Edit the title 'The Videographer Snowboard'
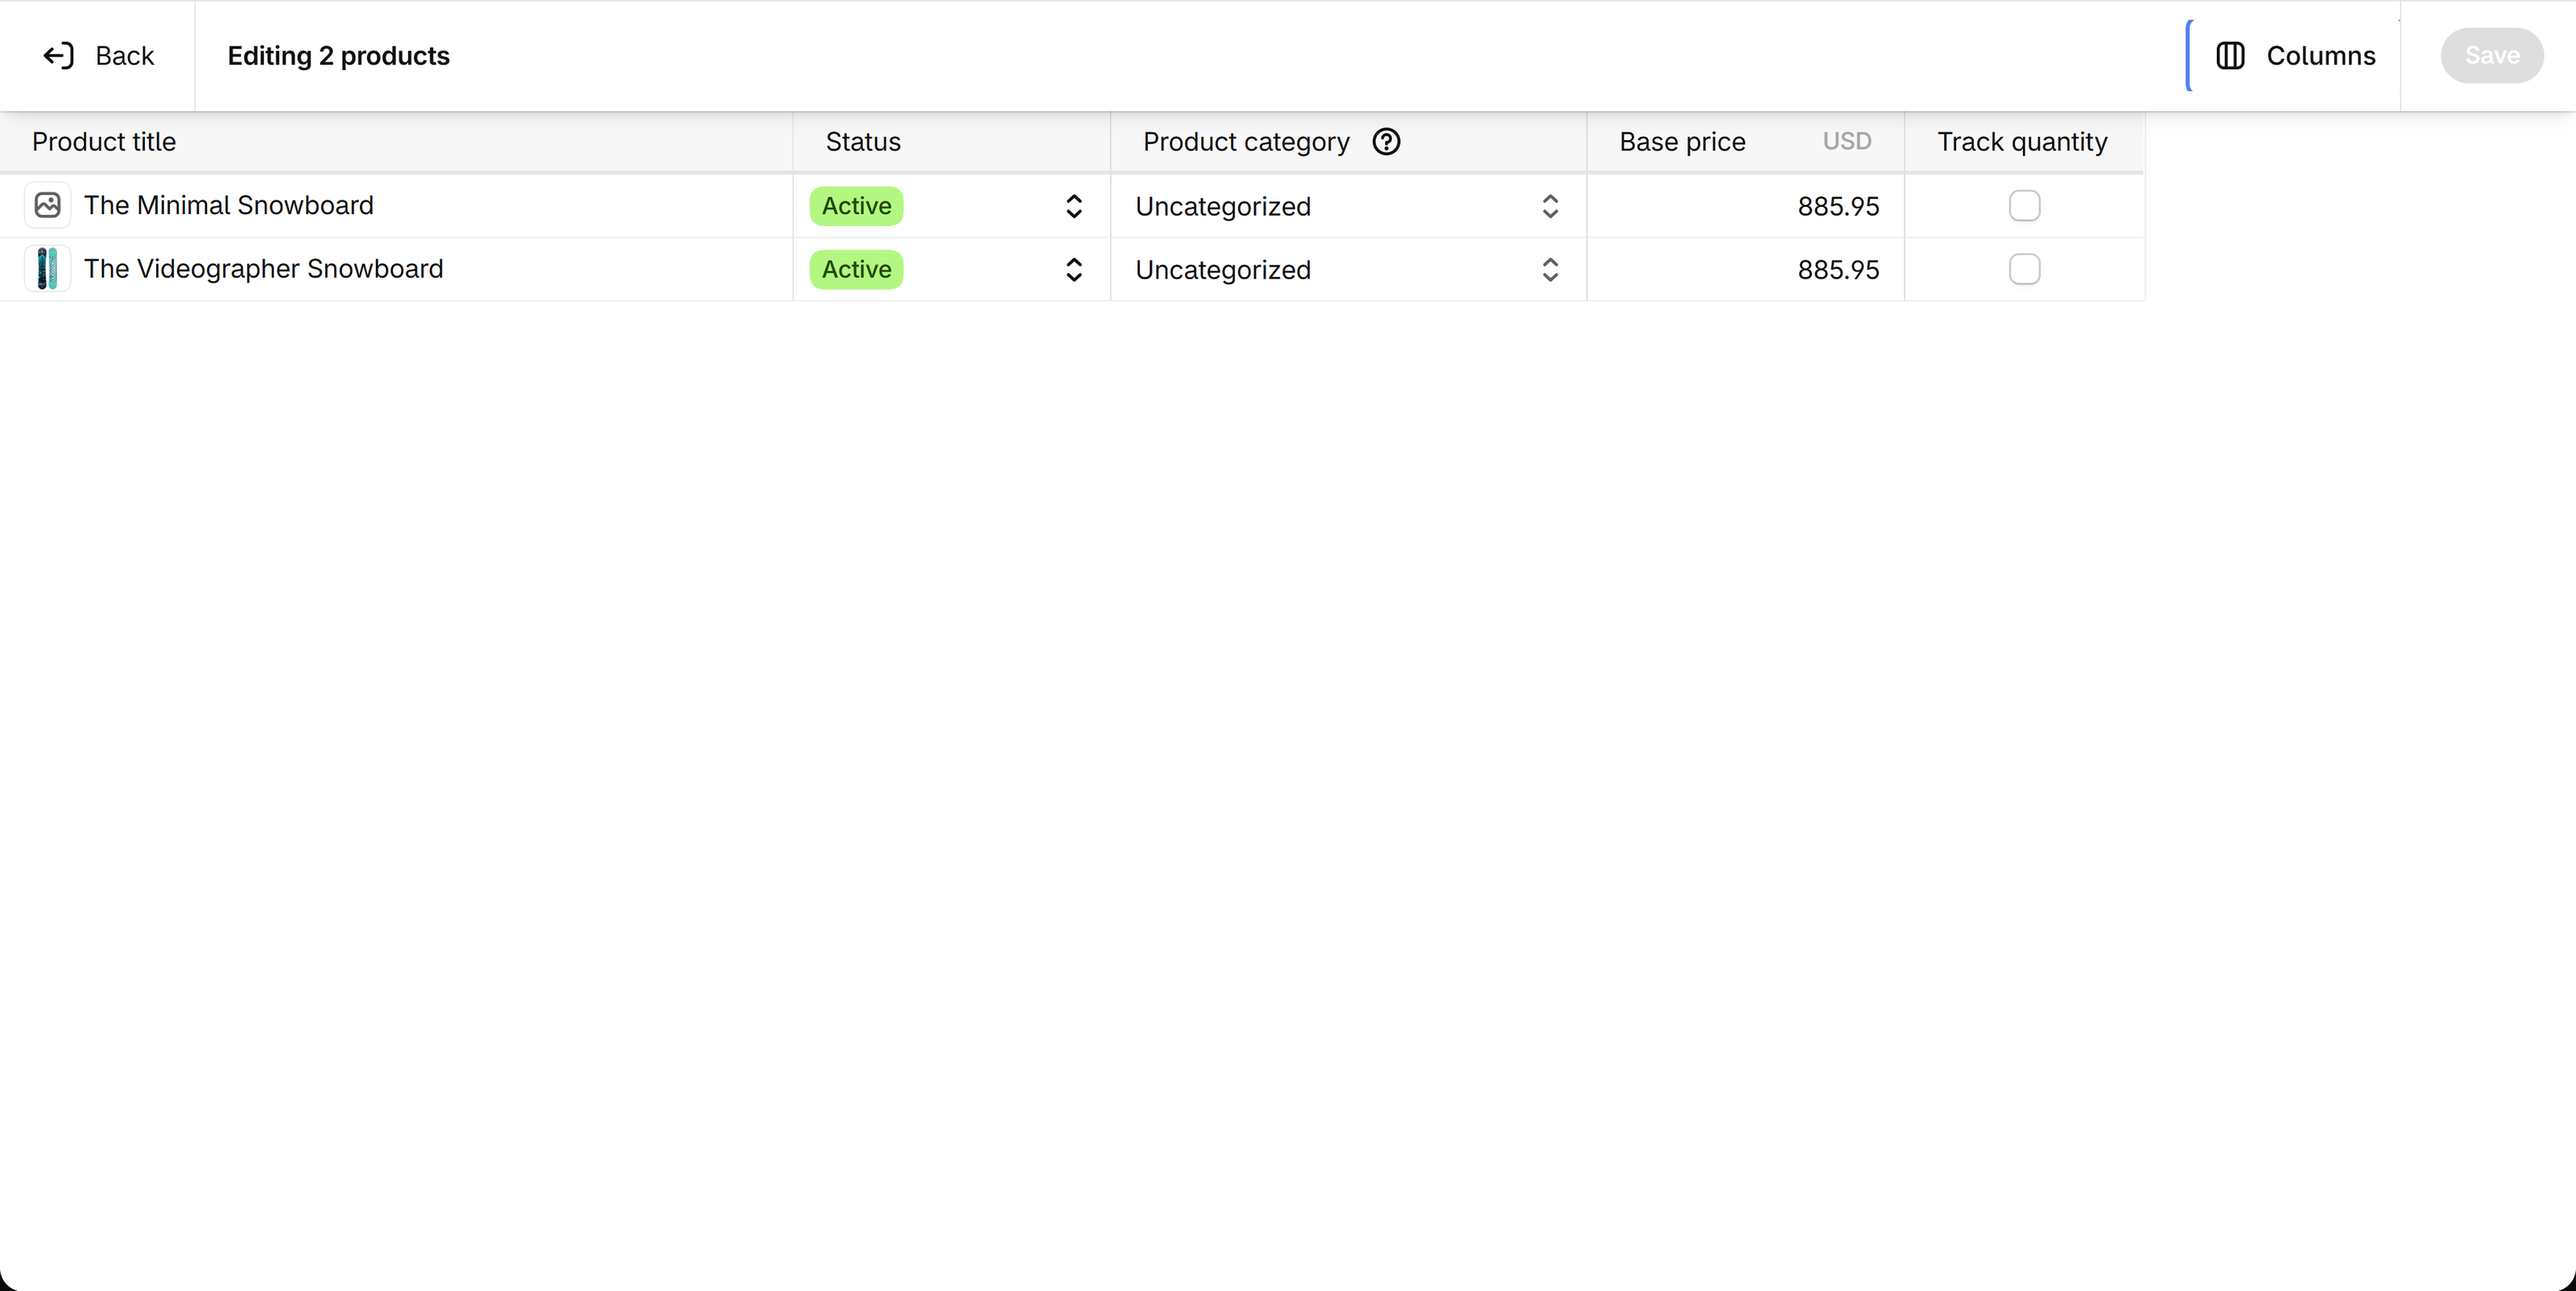The height and width of the screenshot is (1291, 2576). [x=263, y=269]
